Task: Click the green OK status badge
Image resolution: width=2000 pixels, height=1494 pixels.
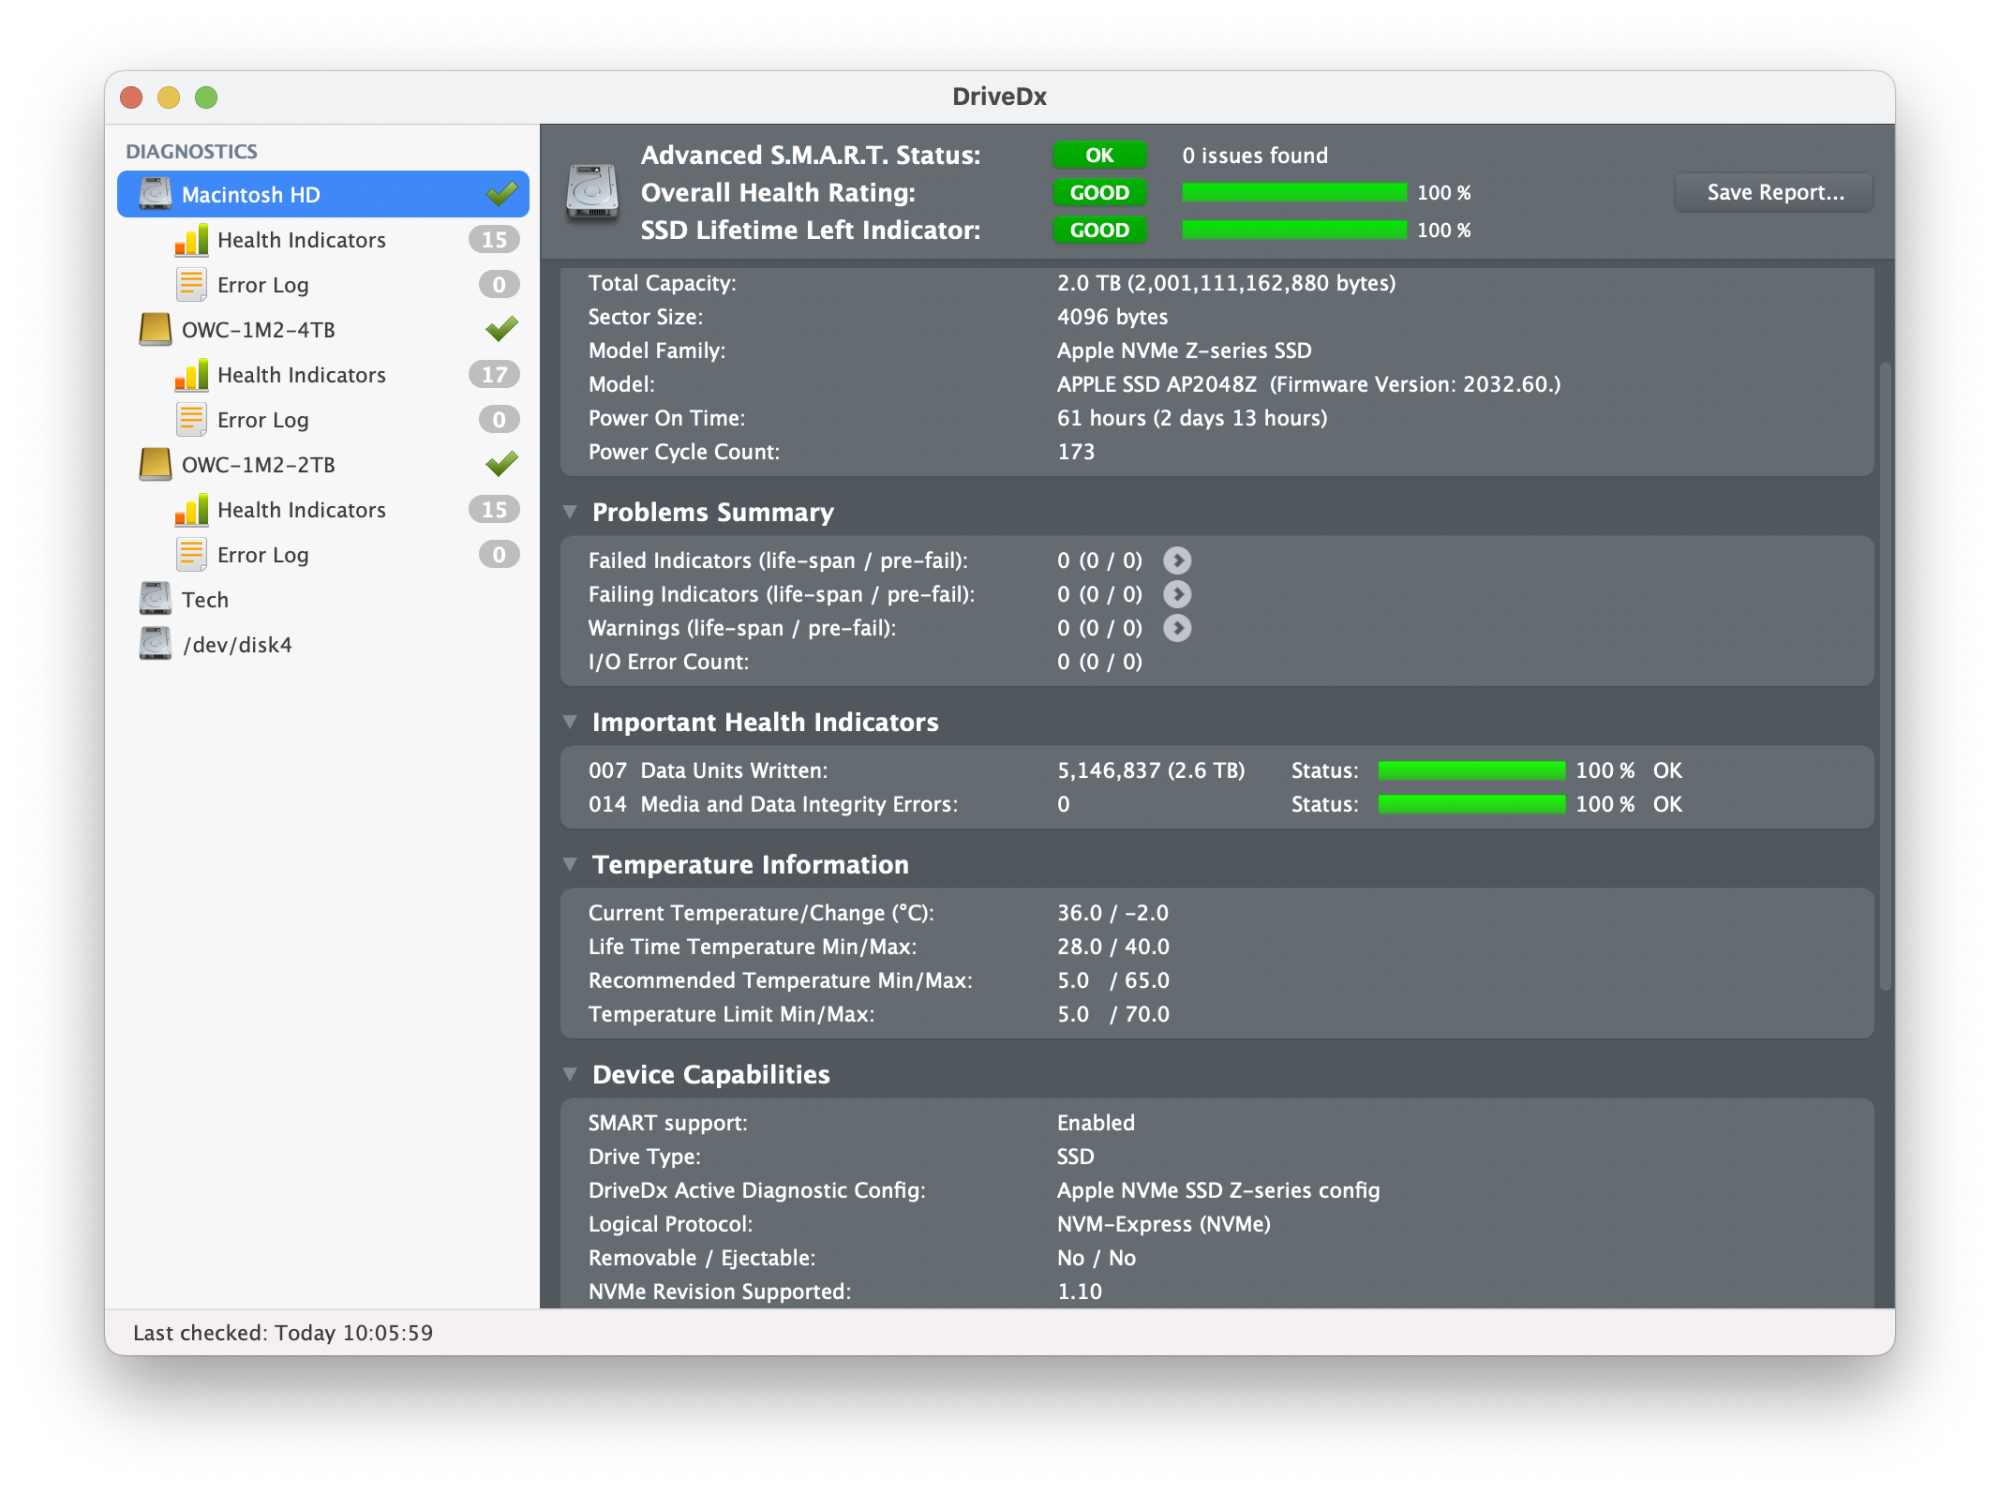Action: pyautogui.click(x=1099, y=155)
